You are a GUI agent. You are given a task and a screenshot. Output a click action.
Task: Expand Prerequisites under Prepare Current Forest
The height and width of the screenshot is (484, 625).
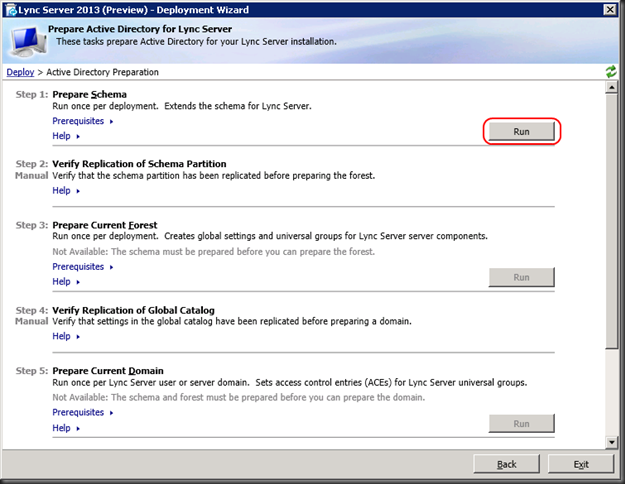point(83,267)
